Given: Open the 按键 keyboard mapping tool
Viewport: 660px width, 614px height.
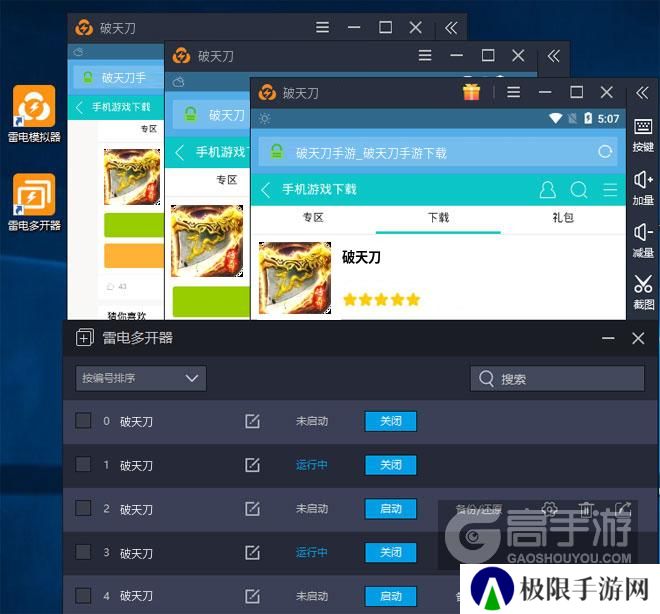Looking at the screenshot, I should tap(643, 136).
